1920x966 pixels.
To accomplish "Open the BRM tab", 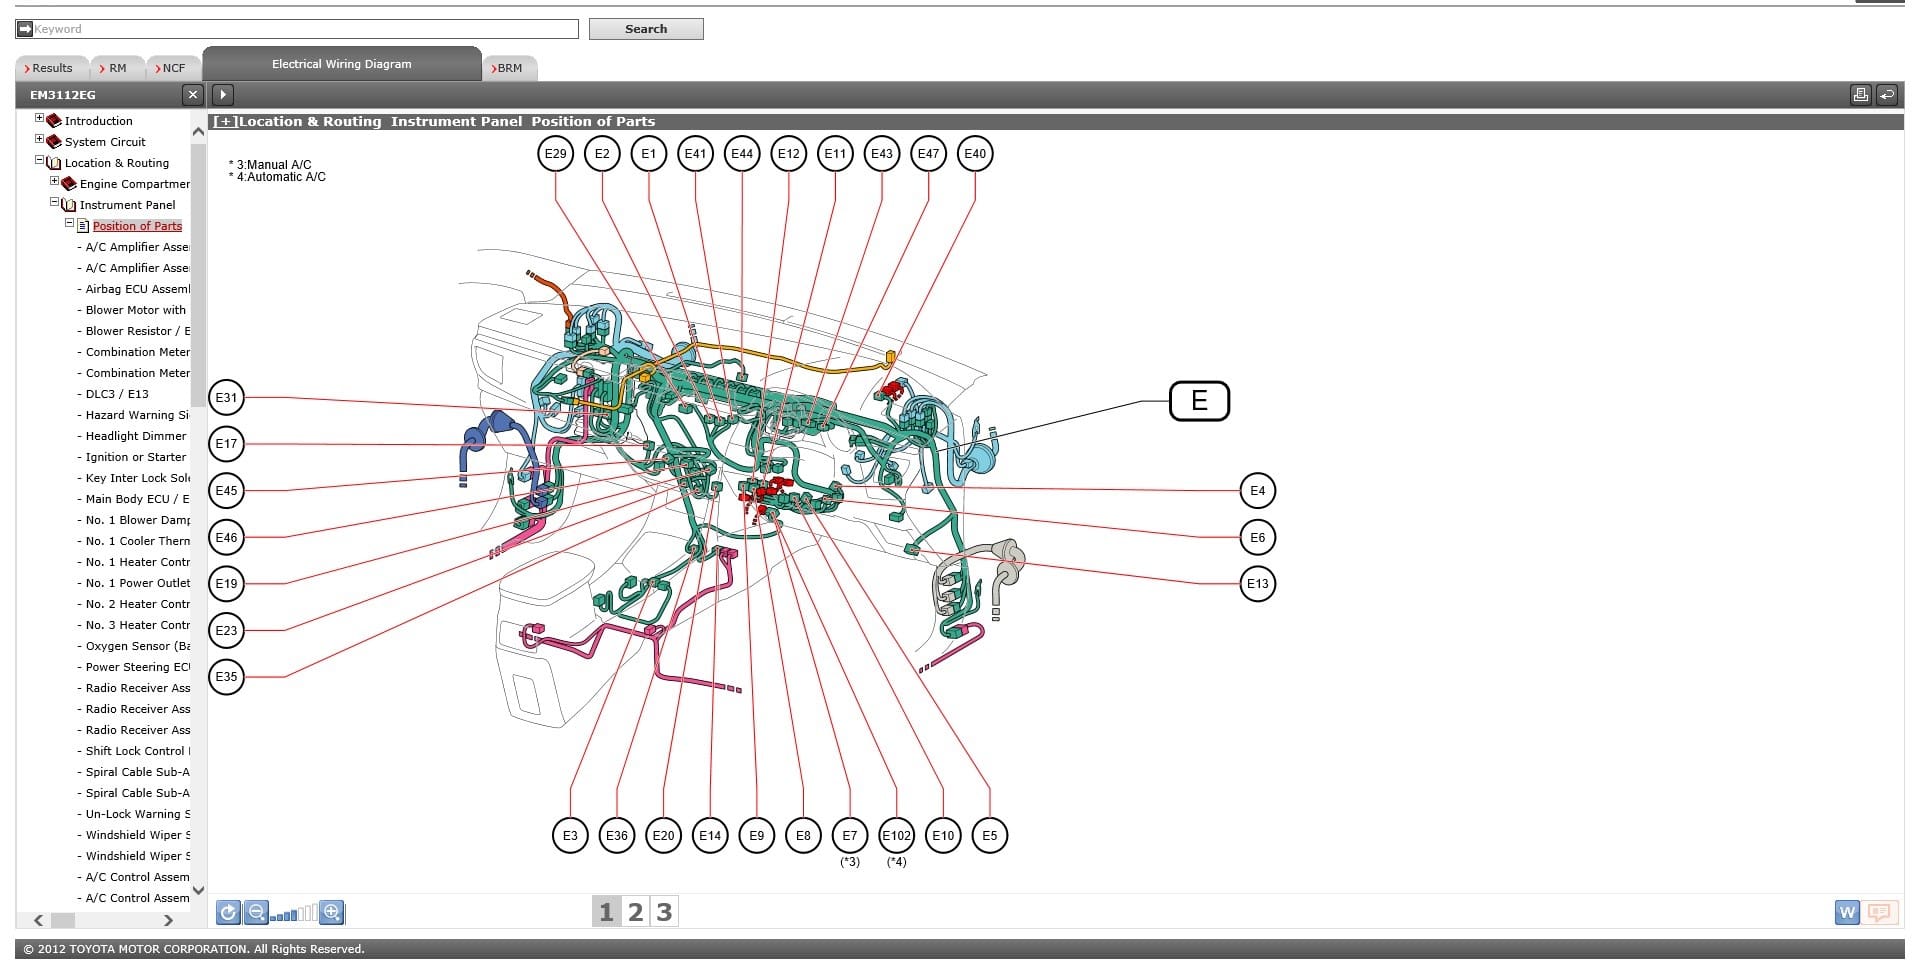I will 509,68.
